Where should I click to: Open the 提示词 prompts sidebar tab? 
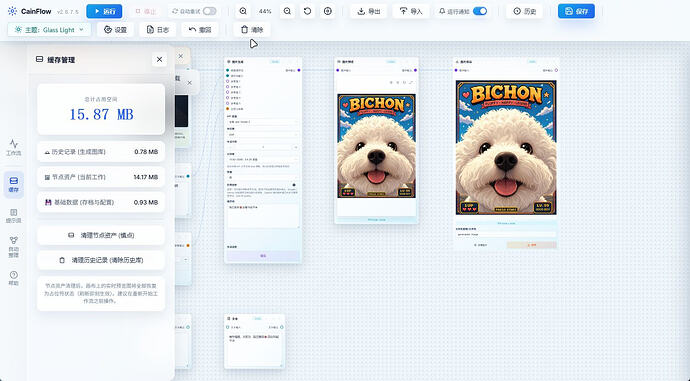(x=14, y=216)
